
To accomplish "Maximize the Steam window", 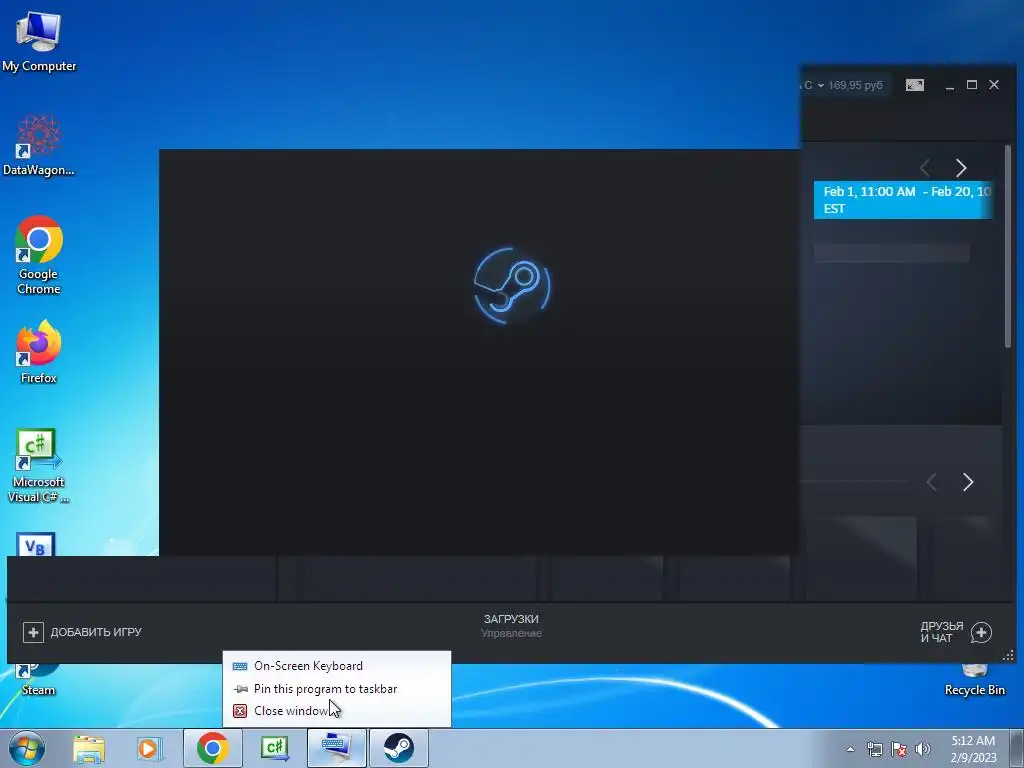I will point(972,85).
